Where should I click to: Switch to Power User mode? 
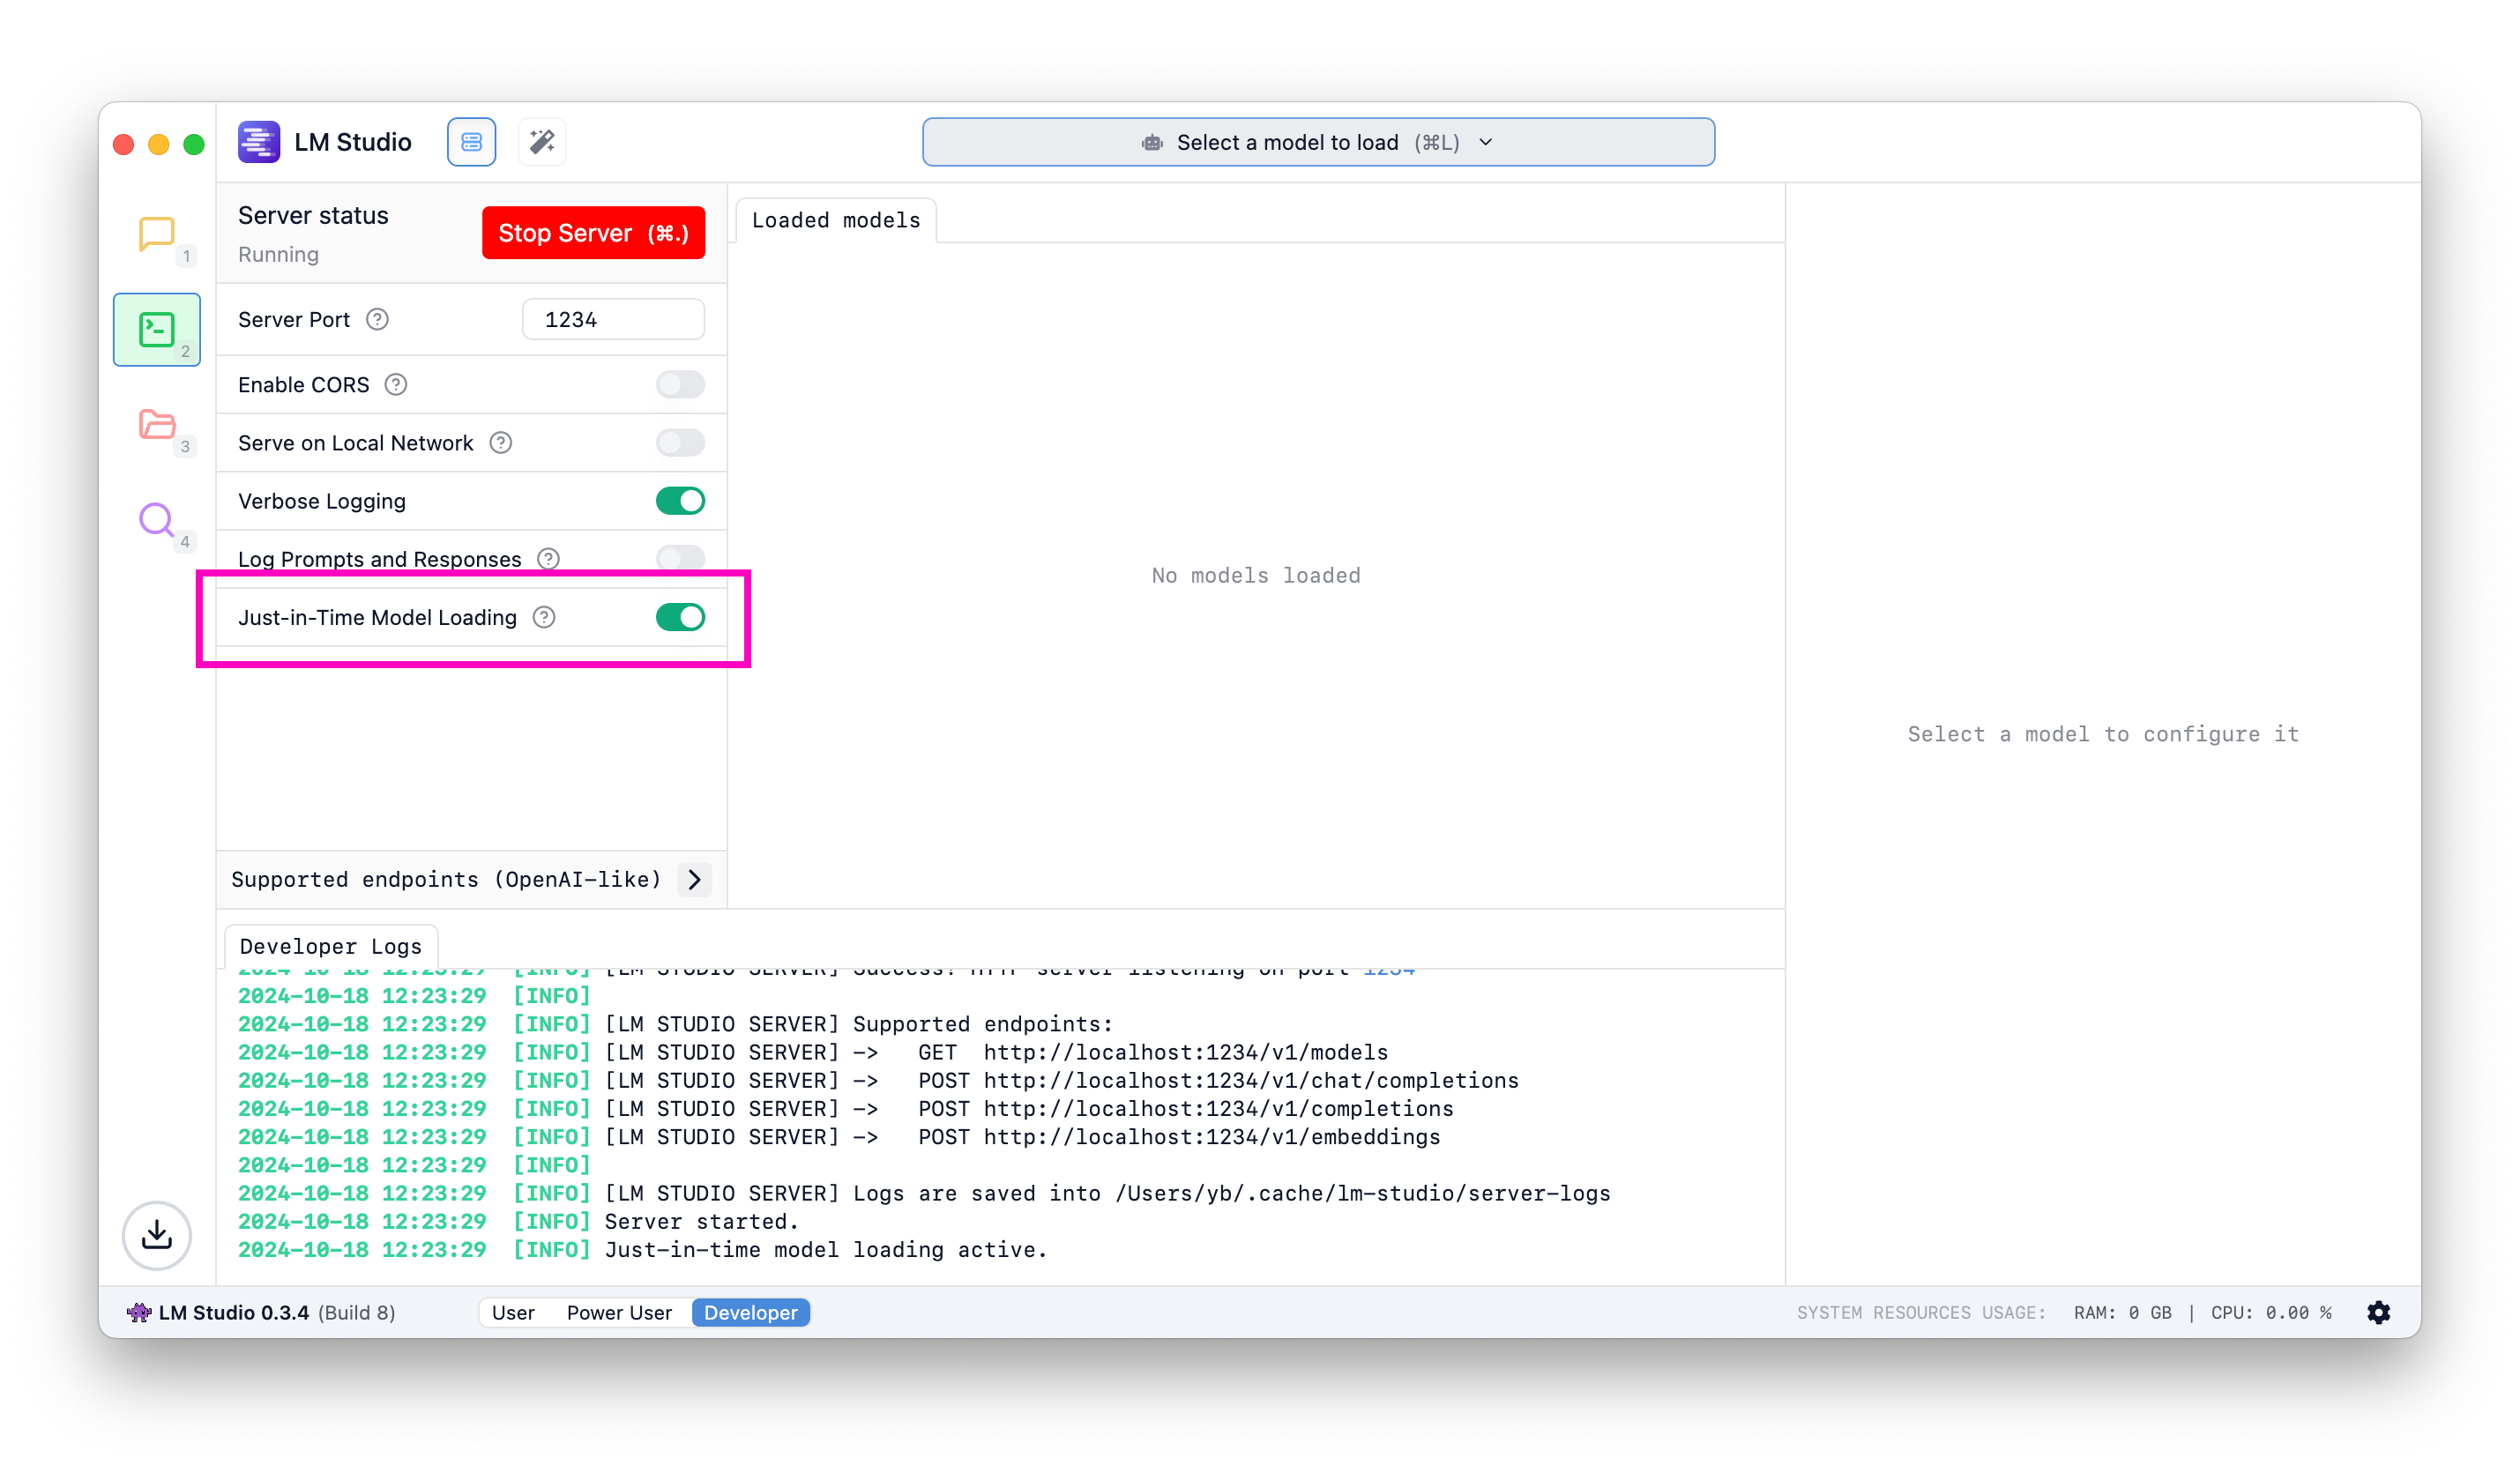(619, 1312)
